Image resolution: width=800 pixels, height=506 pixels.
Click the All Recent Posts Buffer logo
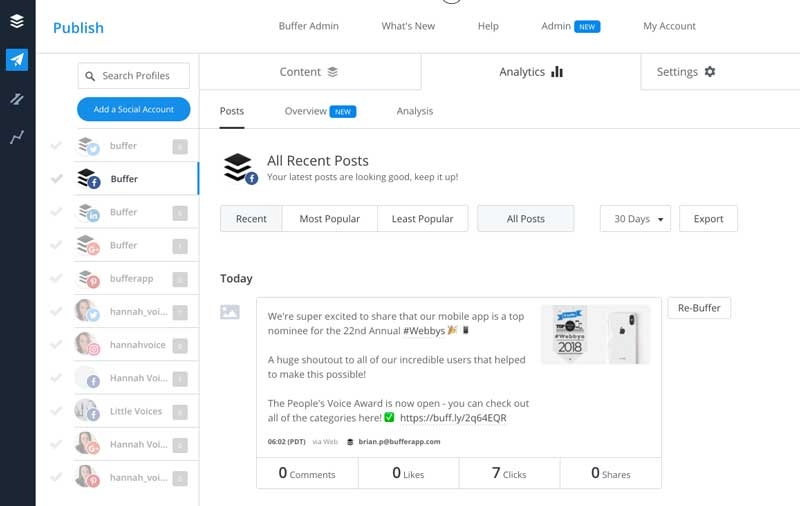point(240,168)
